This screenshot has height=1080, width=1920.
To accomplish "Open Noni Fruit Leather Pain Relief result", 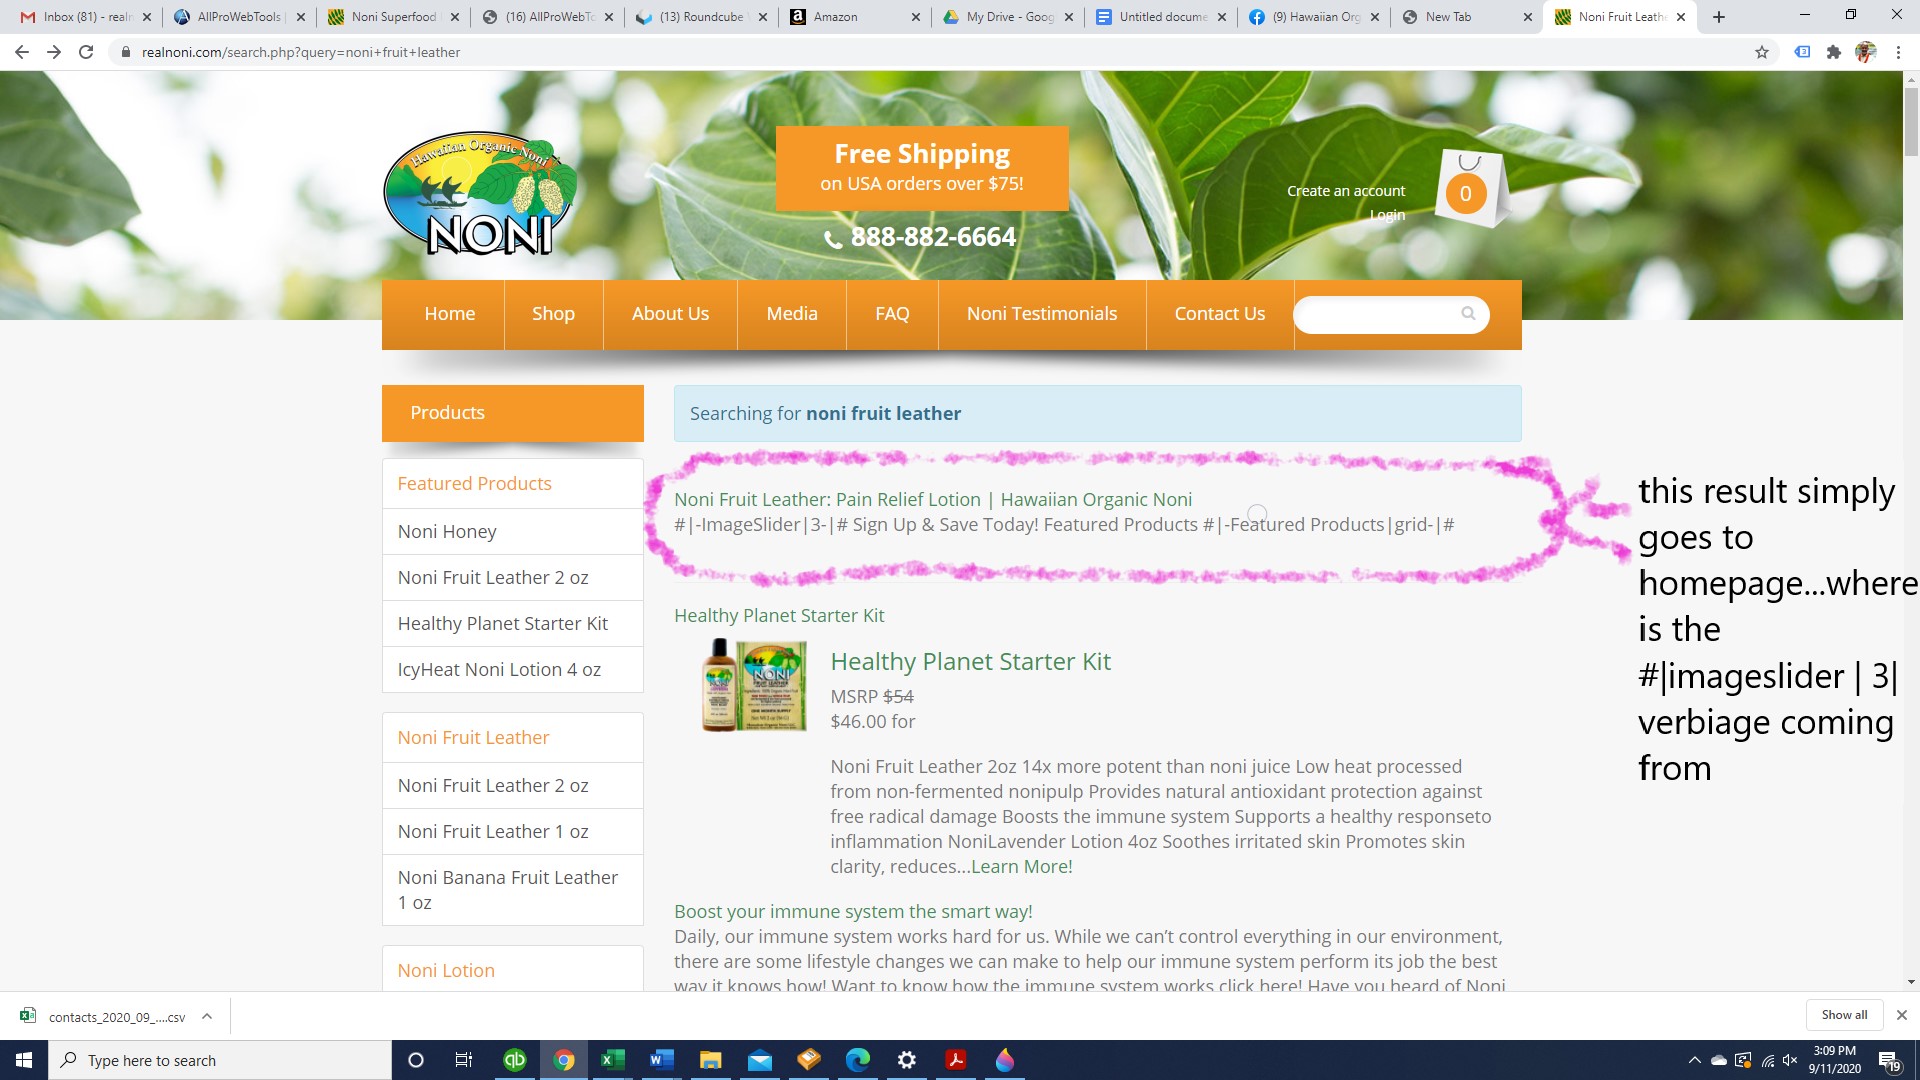I will [x=933, y=499].
